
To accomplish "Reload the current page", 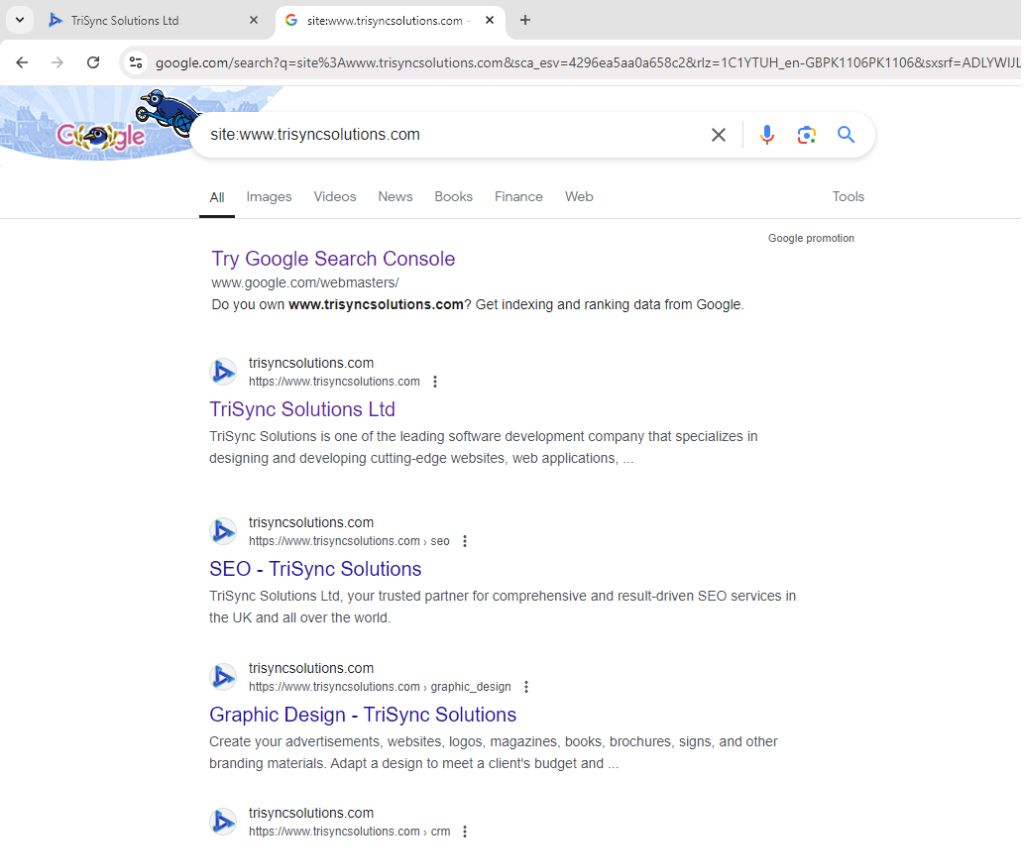I will pyautogui.click(x=93, y=63).
